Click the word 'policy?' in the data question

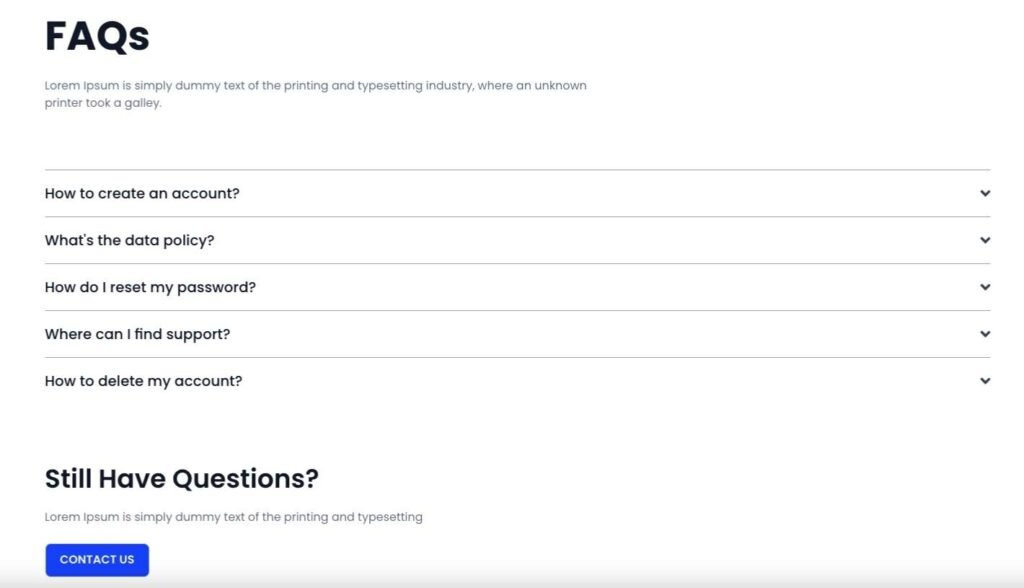point(190,240)
